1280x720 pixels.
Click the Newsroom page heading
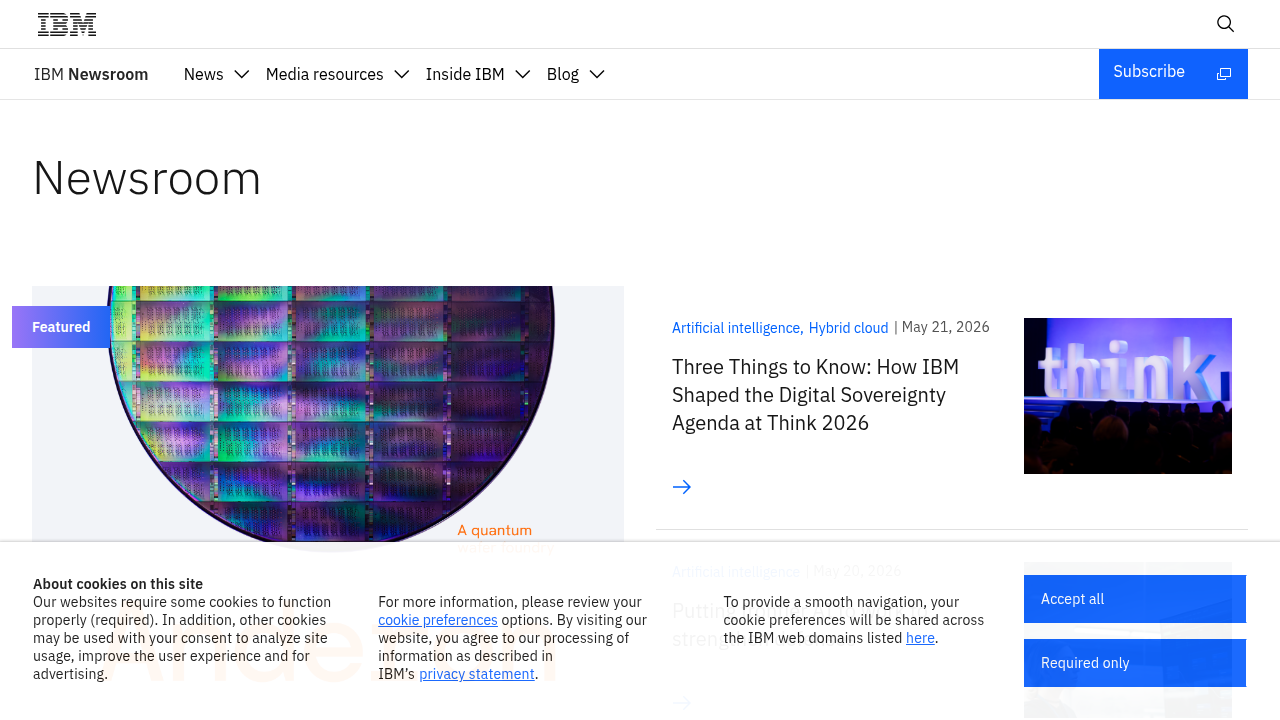[147, 178]
